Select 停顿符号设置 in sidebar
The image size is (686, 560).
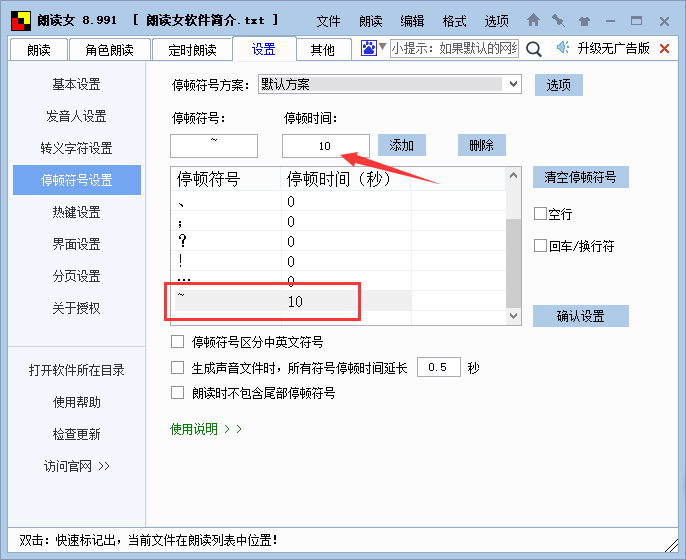[77, 180]
